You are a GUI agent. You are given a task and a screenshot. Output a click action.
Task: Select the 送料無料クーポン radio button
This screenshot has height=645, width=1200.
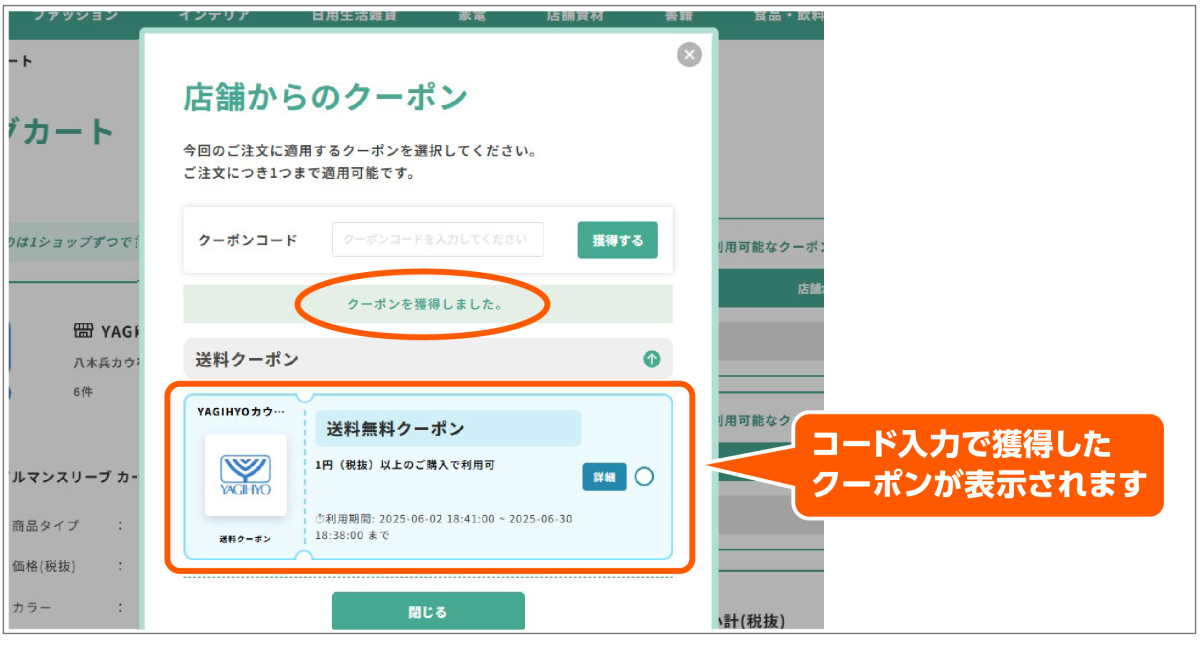[x=644, y=476]
